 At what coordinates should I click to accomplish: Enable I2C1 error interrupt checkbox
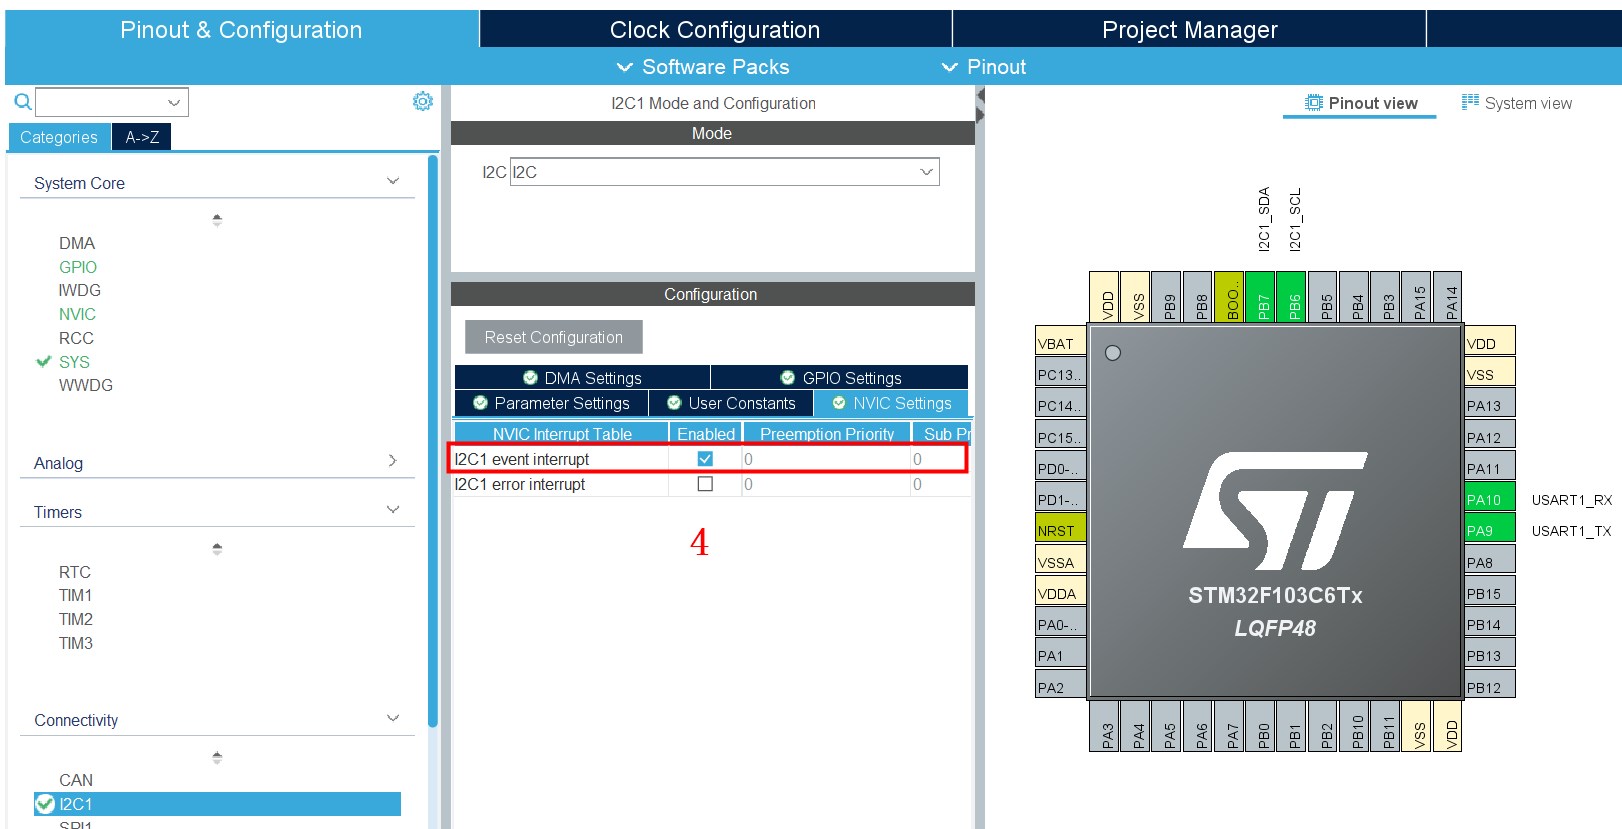[705, 483]
